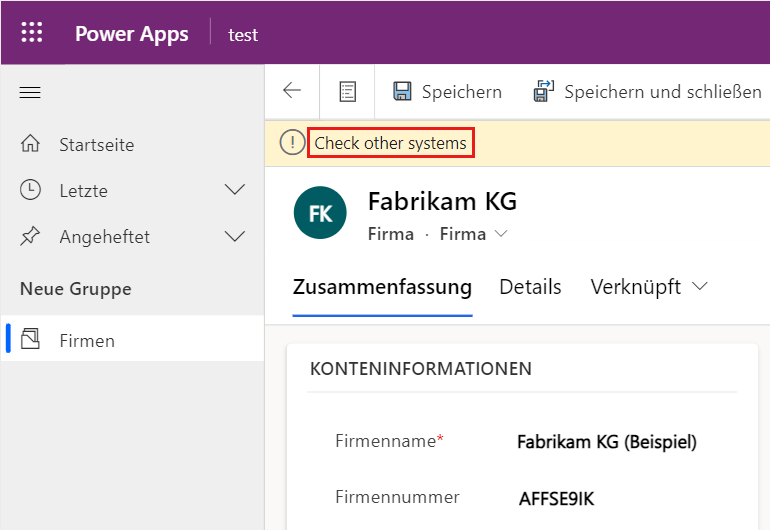The width and height of the screenshot is (770, 530).
Task: Click the Letzte clock icon
Action: [30, 190]
